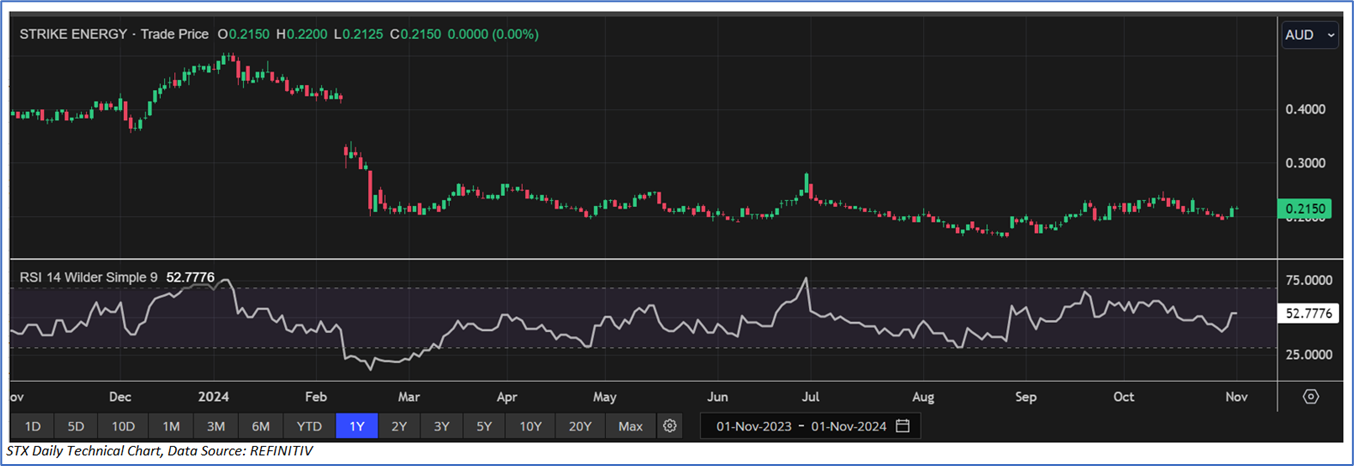Image resolution: width=1354 pixels, height=466 pixels.
Task: Select the Max time range
Action: [x=630, y=426]
